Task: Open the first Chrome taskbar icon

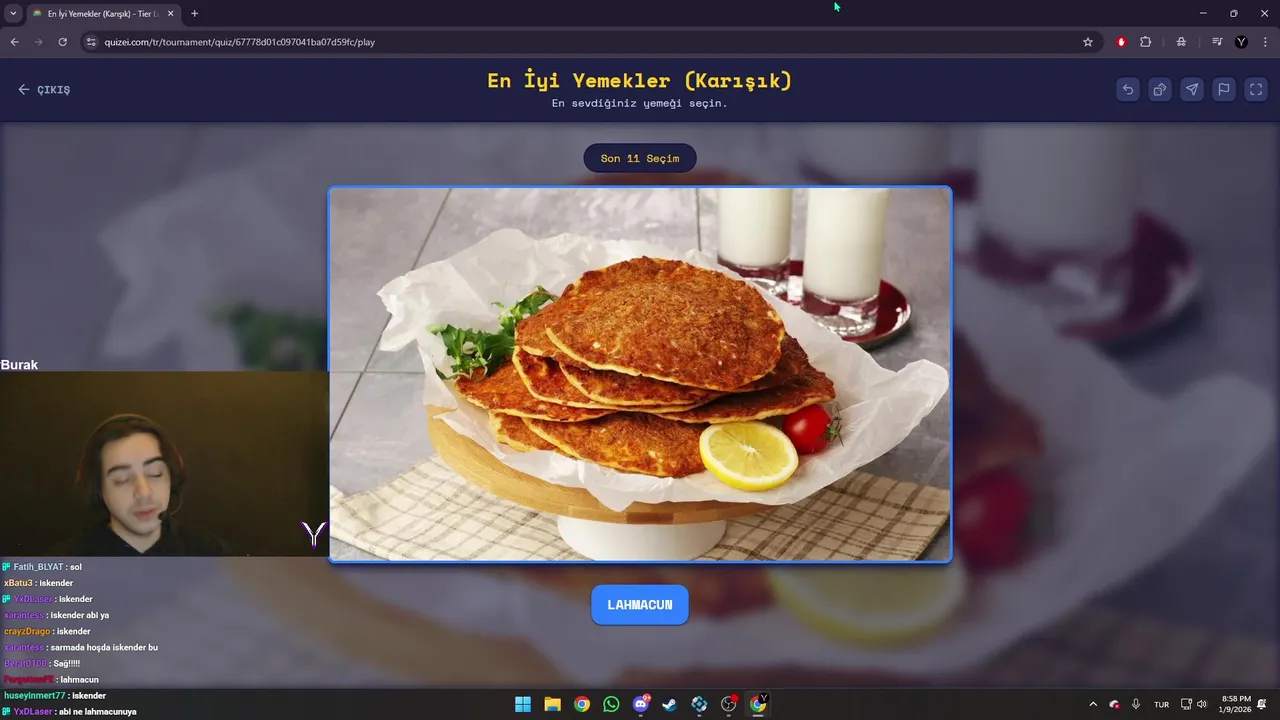Action: tap(582, 704)
